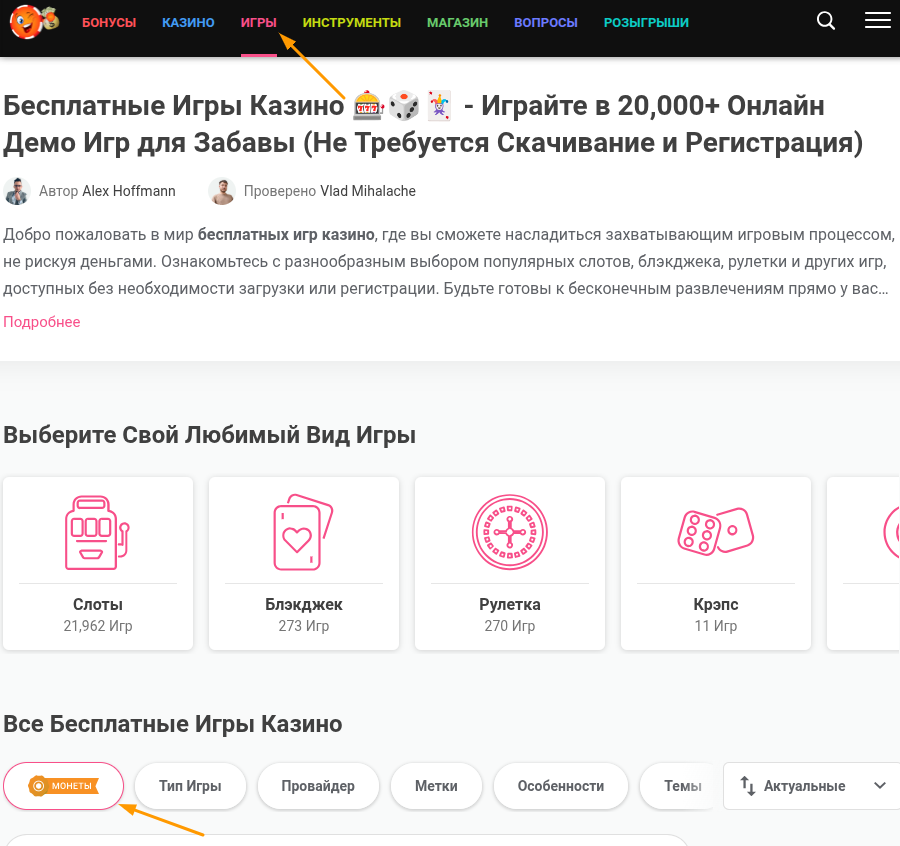Go to the Бонусы menu item
The image size is (900, 846).
[x=109, y=22]
